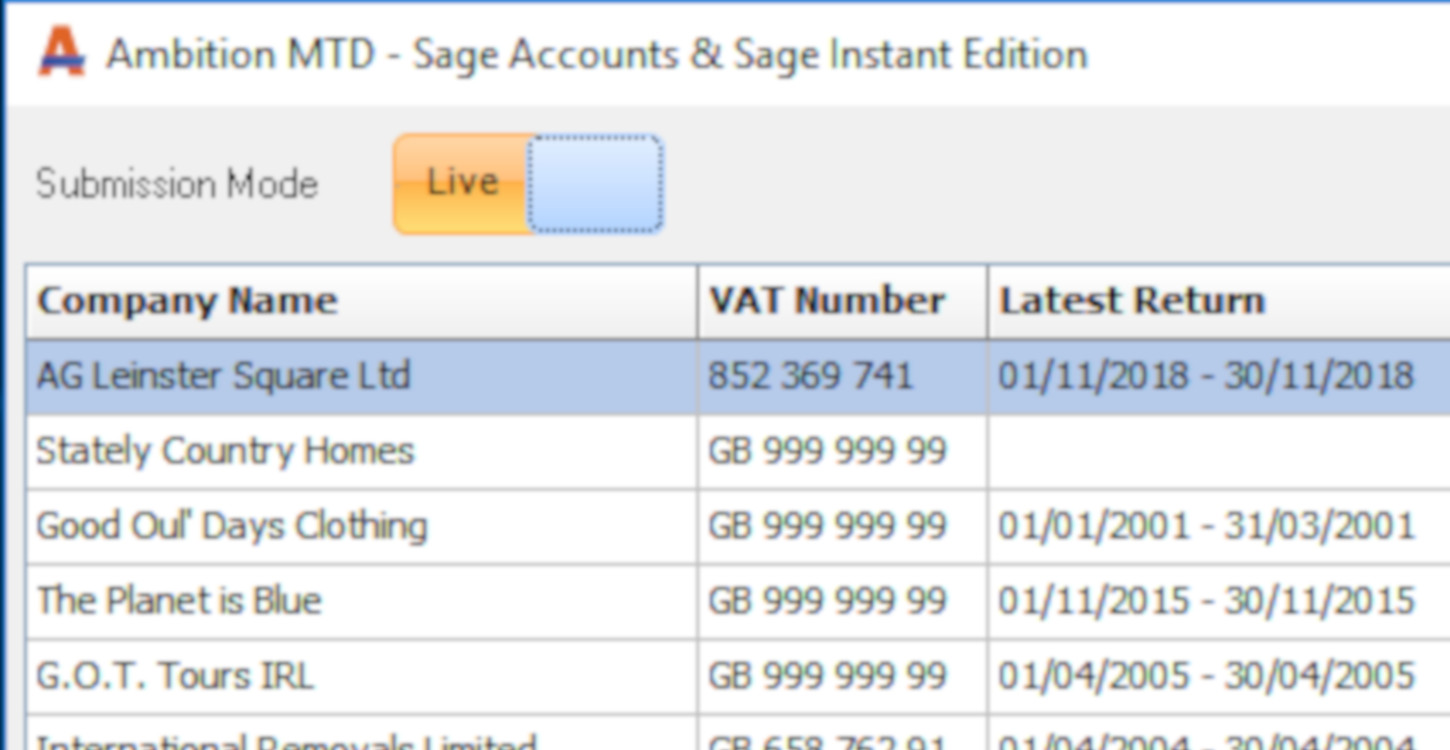
Task: Select Stately Country Homes company name
Action: [225, 451]
